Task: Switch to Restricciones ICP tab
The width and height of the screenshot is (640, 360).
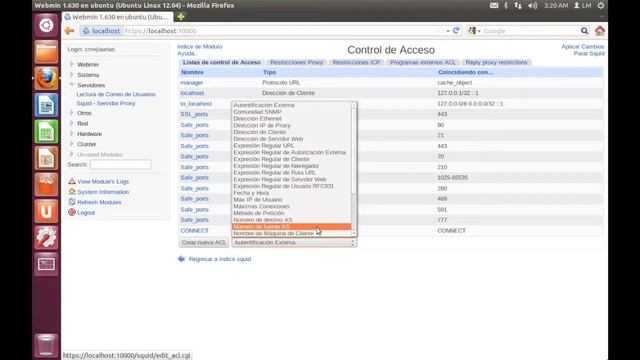Action: coord(356,62)
